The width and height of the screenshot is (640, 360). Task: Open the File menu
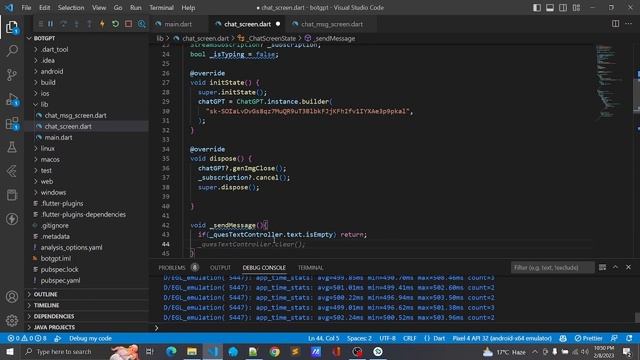click(27, 8)
